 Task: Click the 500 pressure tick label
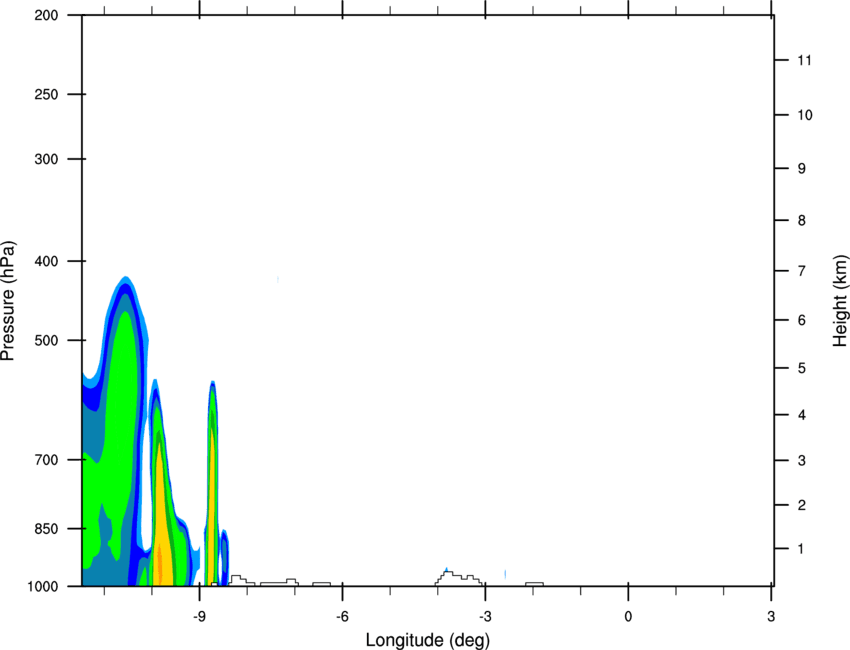tap(46, 340)
